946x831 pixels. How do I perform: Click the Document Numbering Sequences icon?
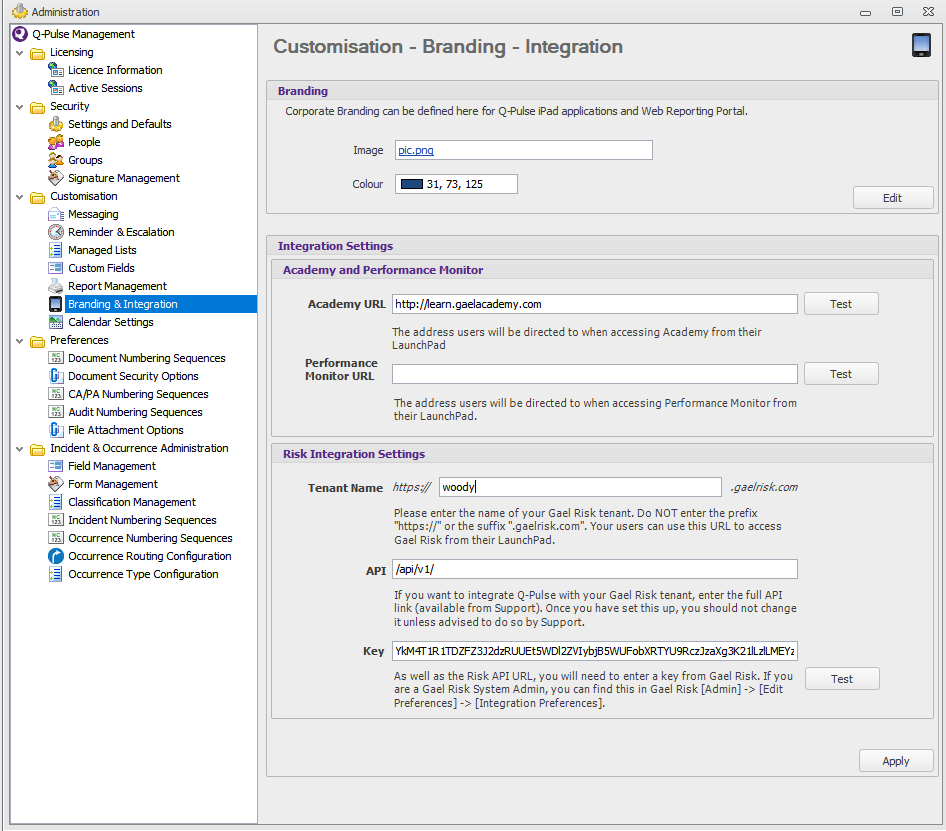coord(56,358)
